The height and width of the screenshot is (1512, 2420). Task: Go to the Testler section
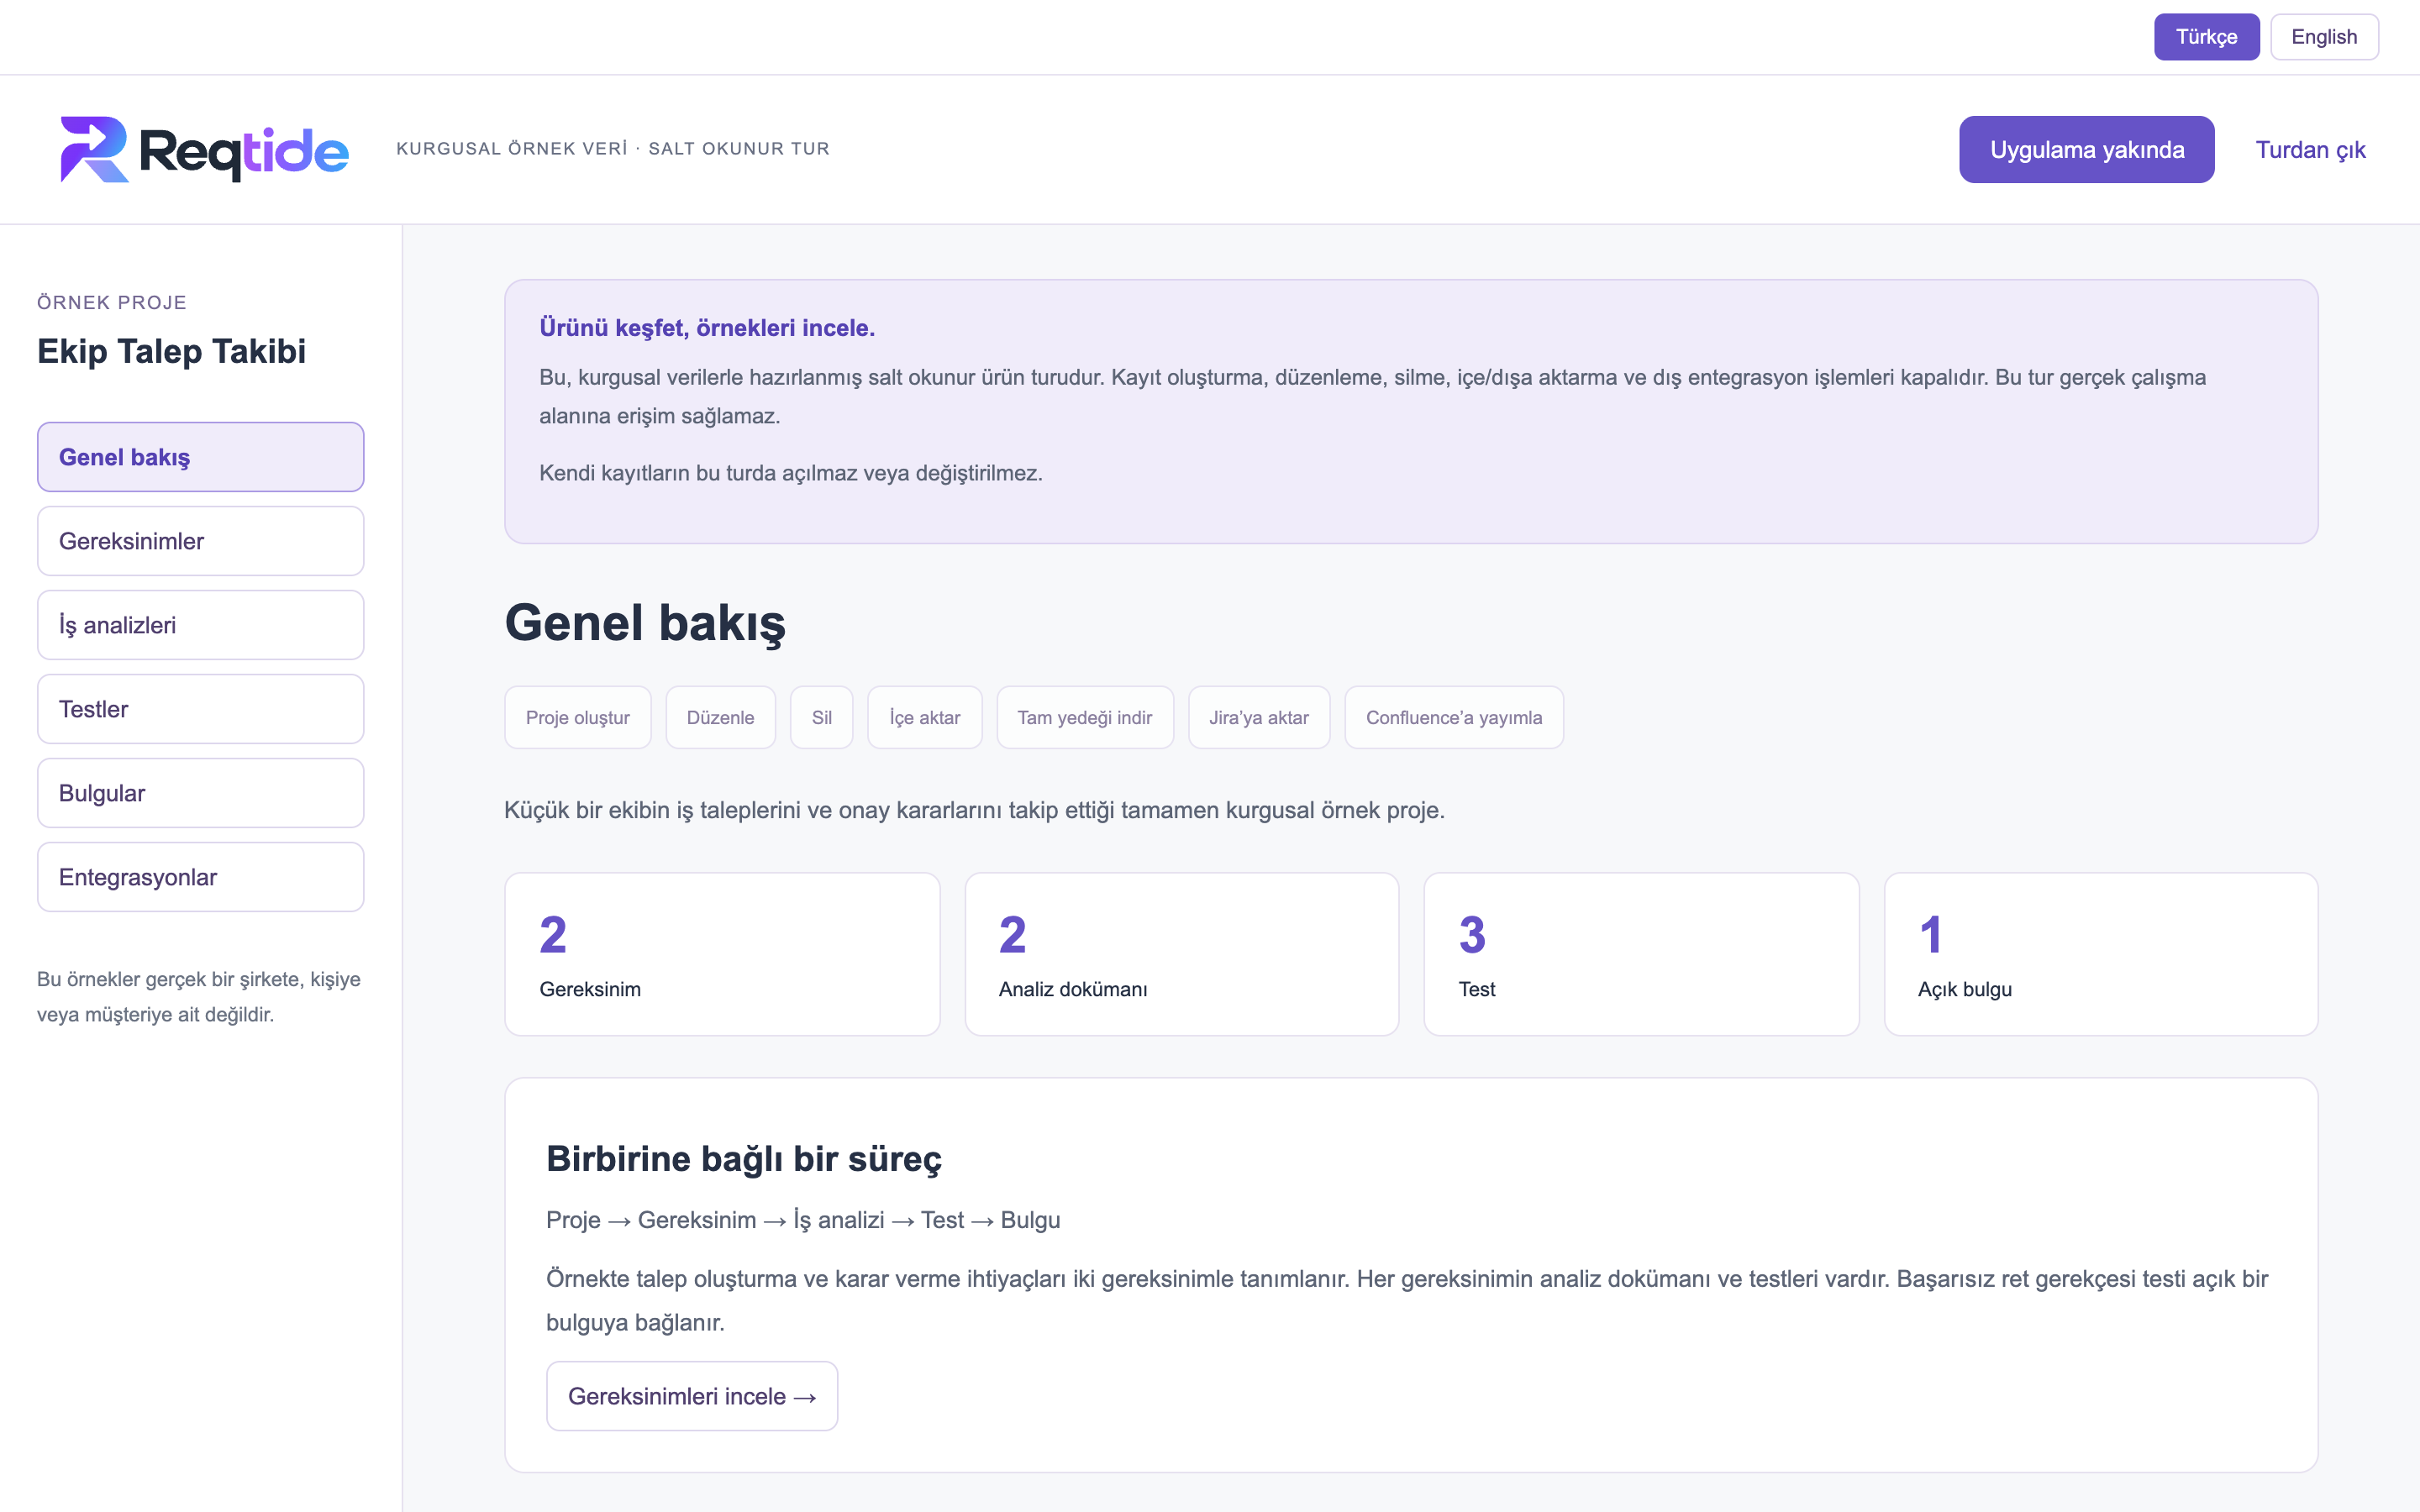201,709
